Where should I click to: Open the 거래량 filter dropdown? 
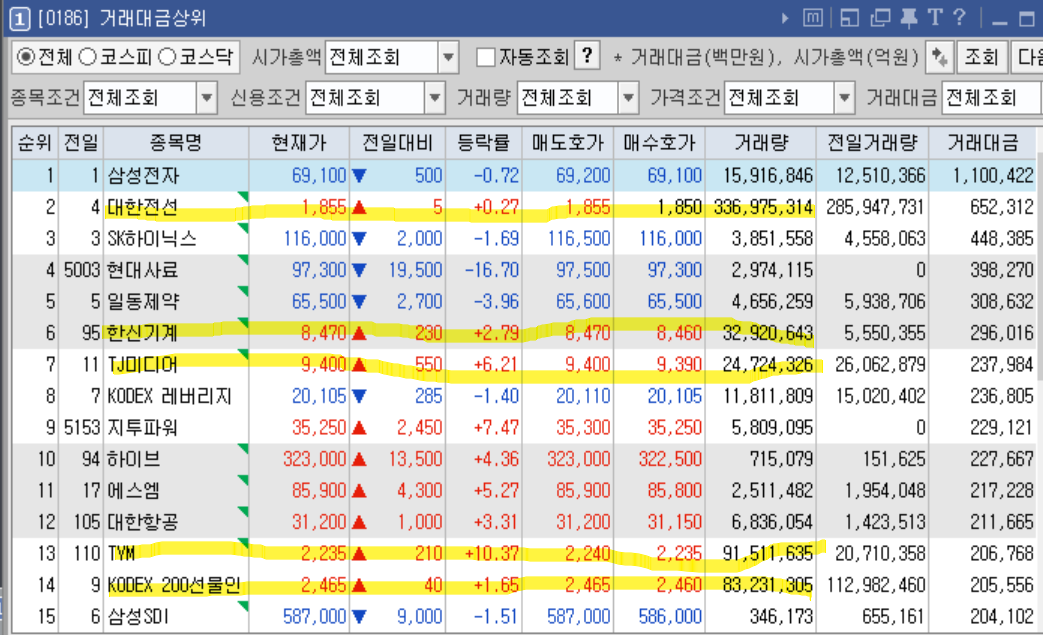pos(628,98)
